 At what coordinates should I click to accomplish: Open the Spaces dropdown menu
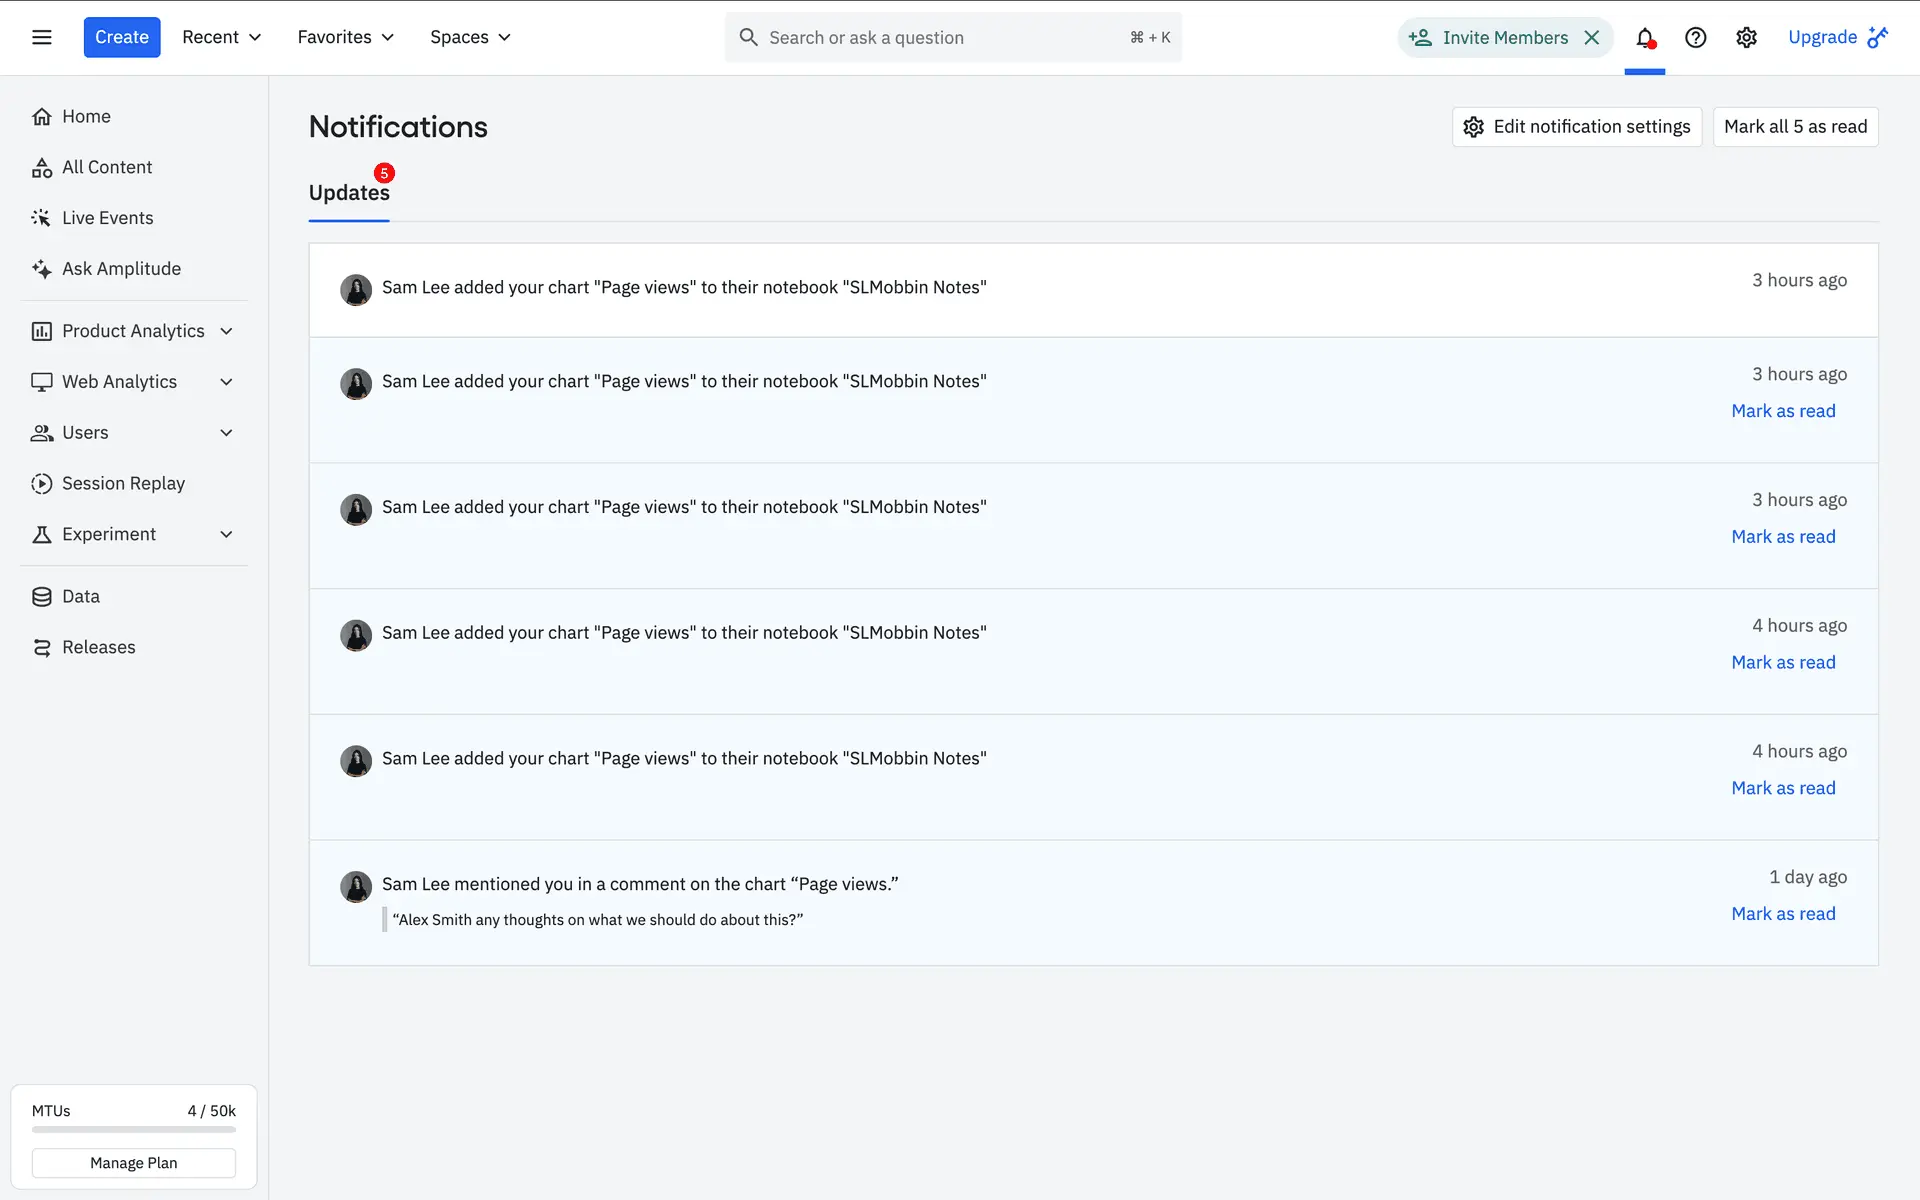470,37
